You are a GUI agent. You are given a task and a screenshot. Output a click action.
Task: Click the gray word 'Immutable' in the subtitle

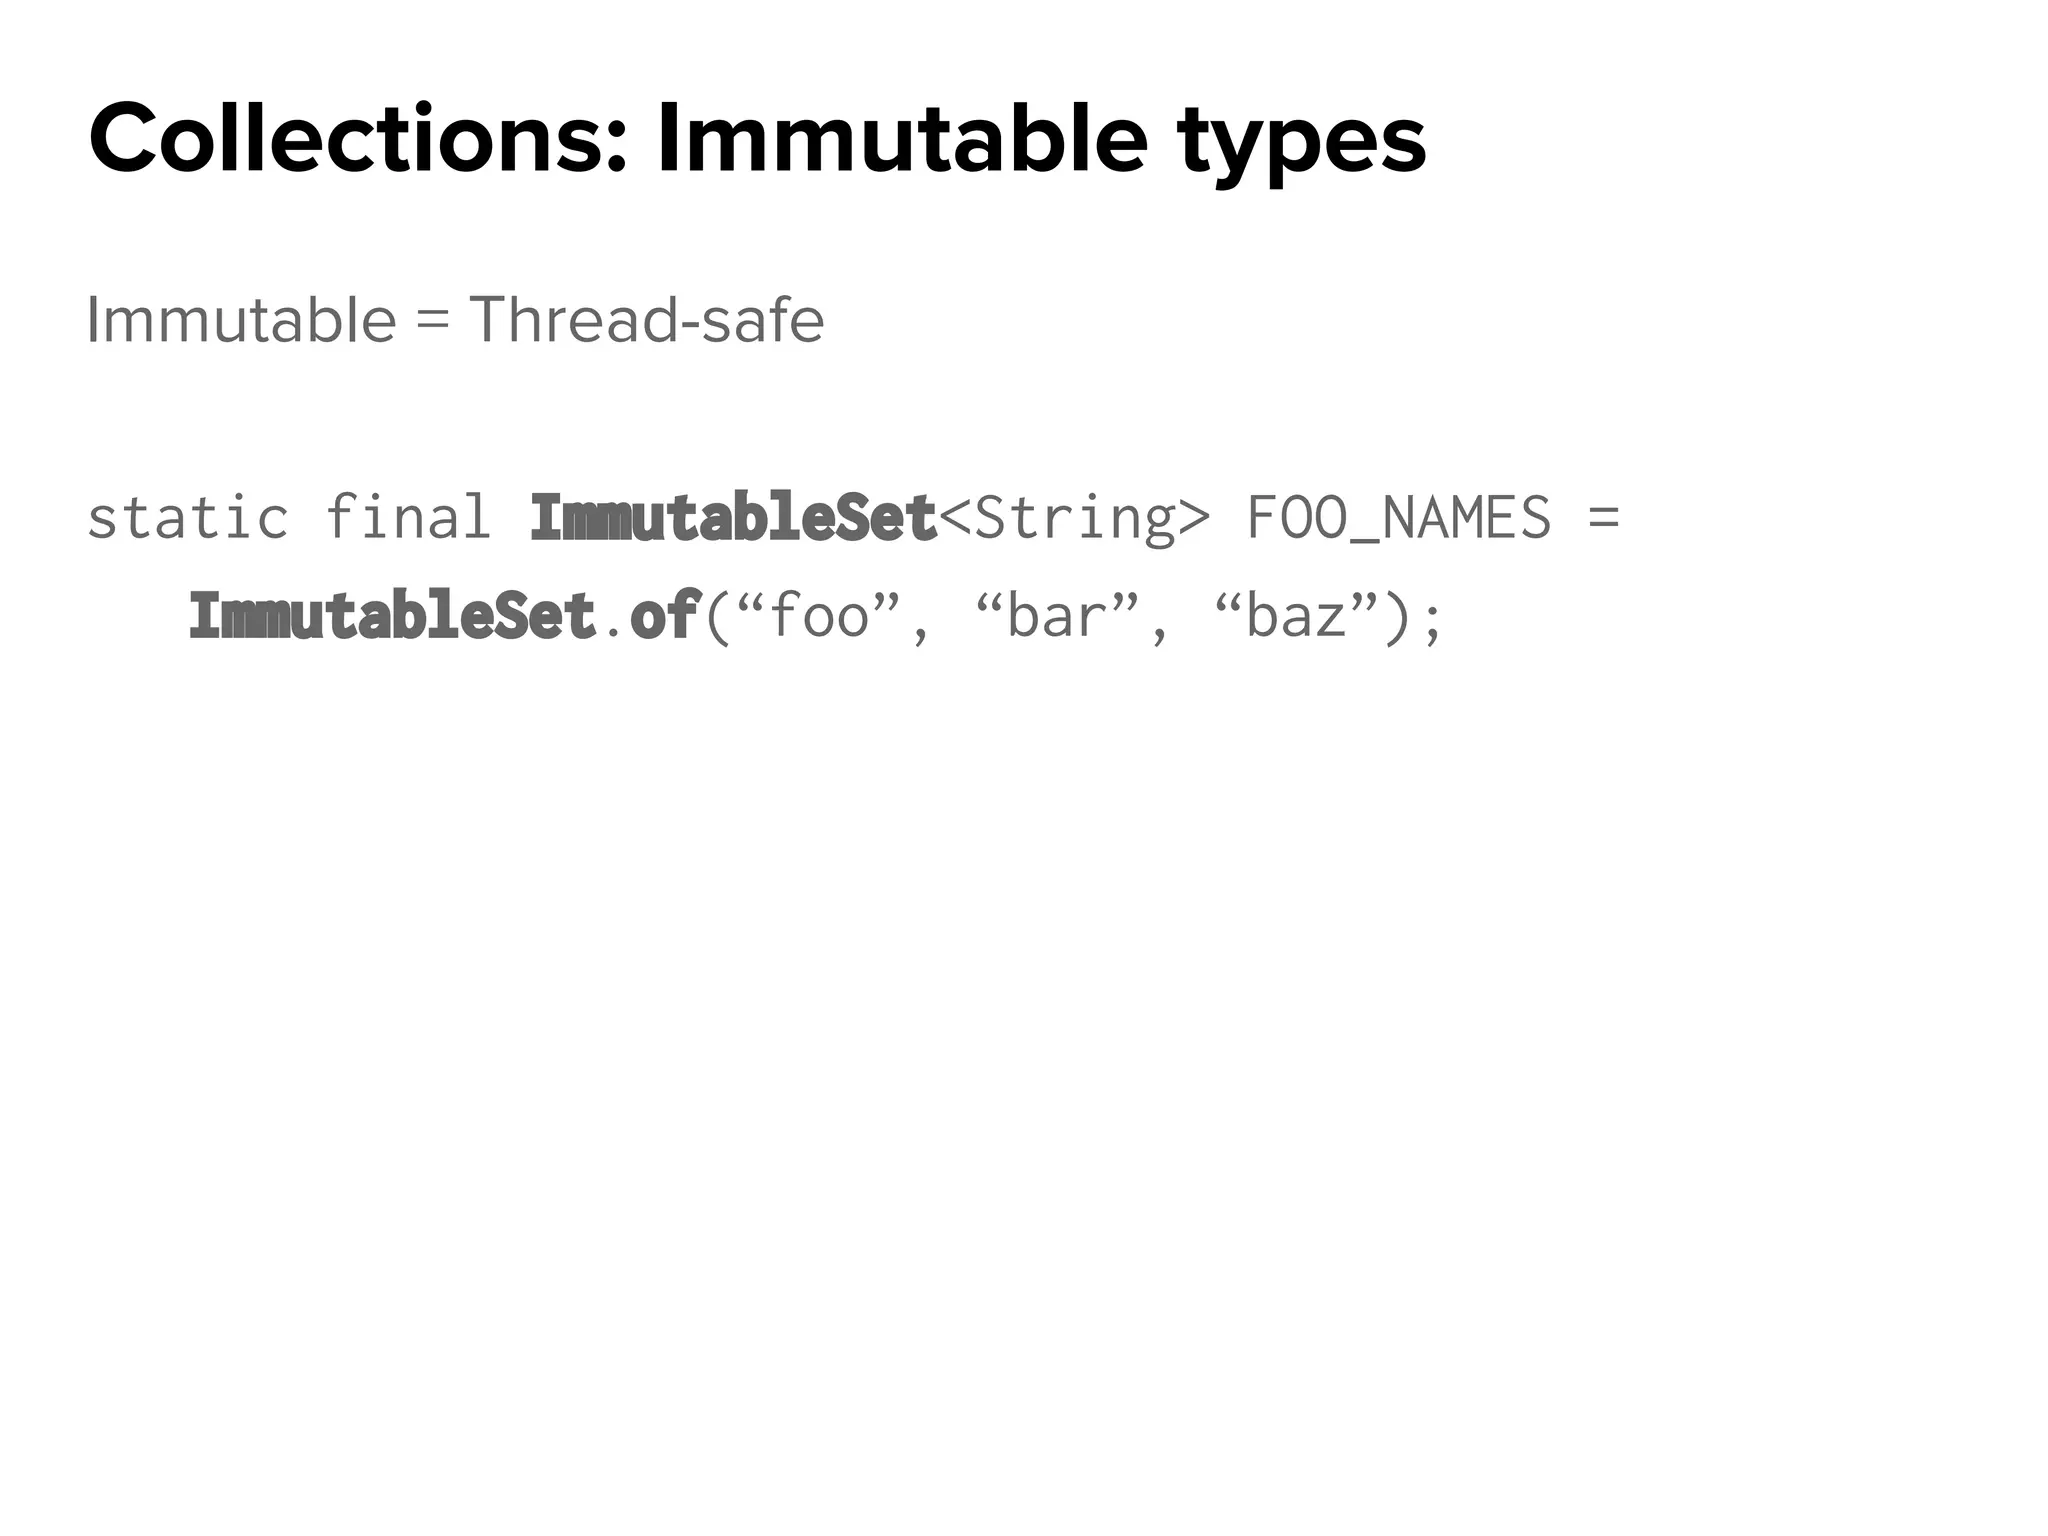click(x=241, y=320)
